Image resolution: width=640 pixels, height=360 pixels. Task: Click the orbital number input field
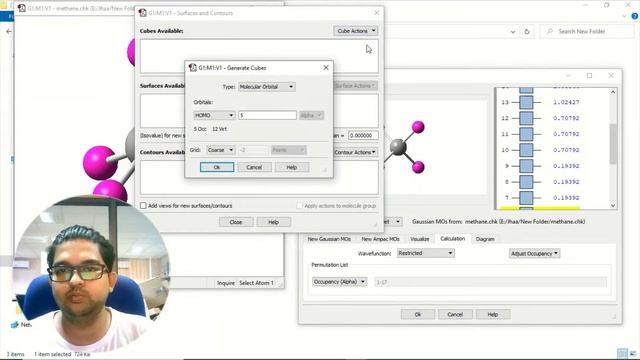[267, 116]
